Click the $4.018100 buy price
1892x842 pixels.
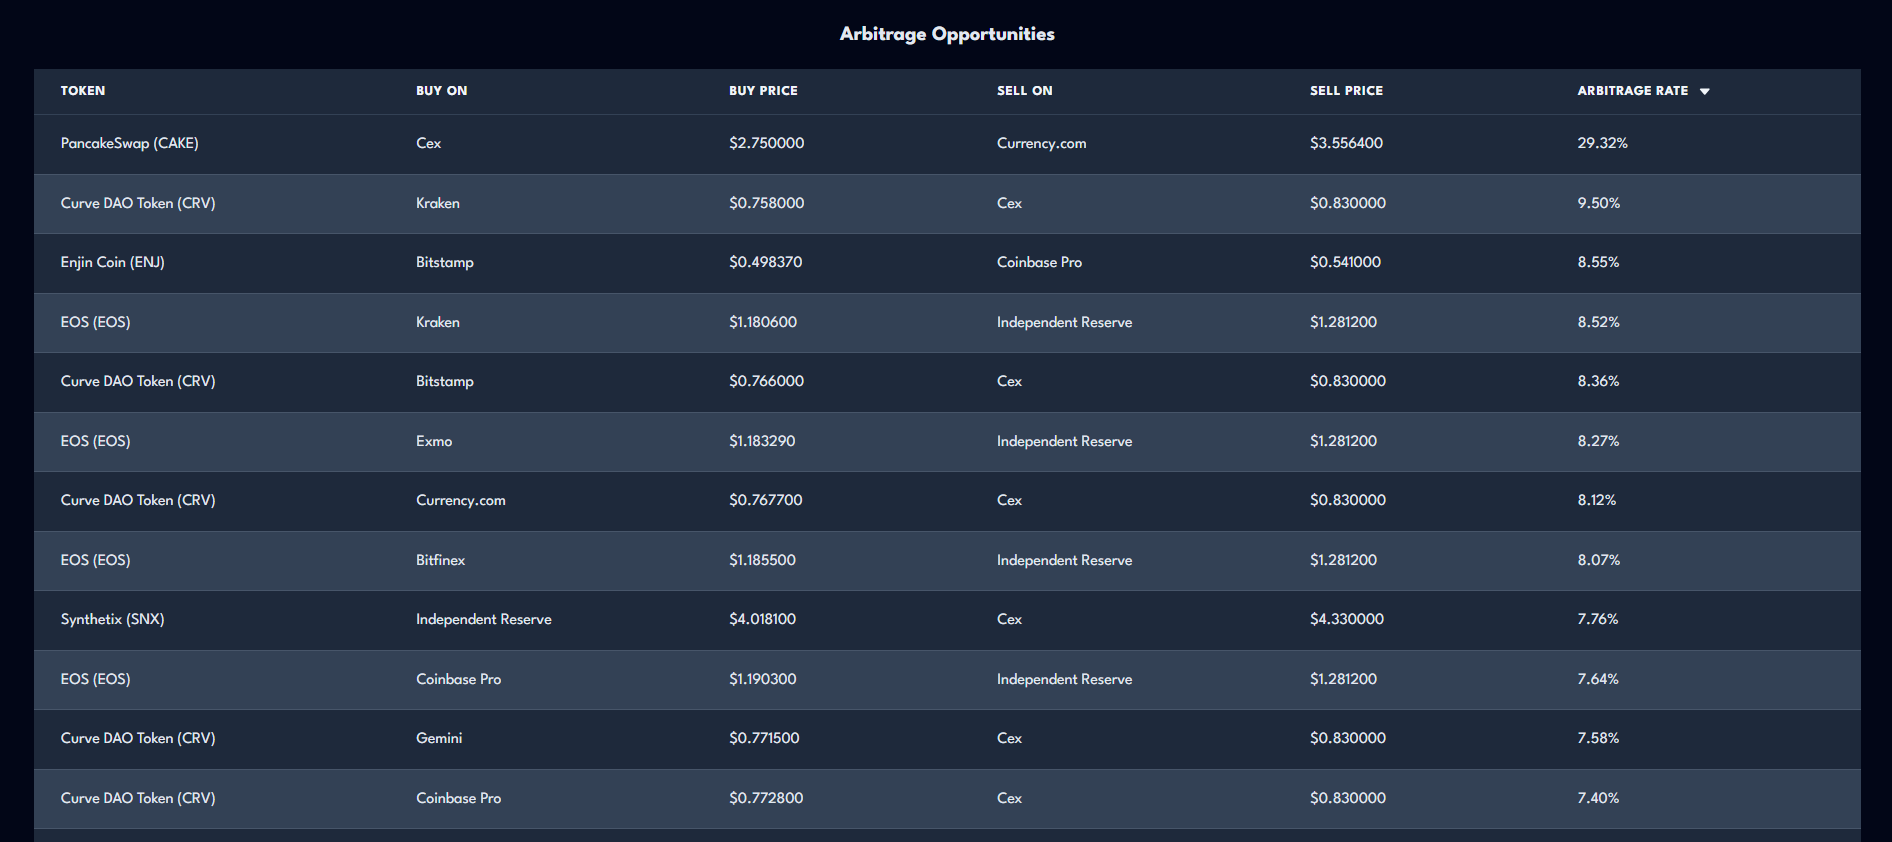click(763, 619)
